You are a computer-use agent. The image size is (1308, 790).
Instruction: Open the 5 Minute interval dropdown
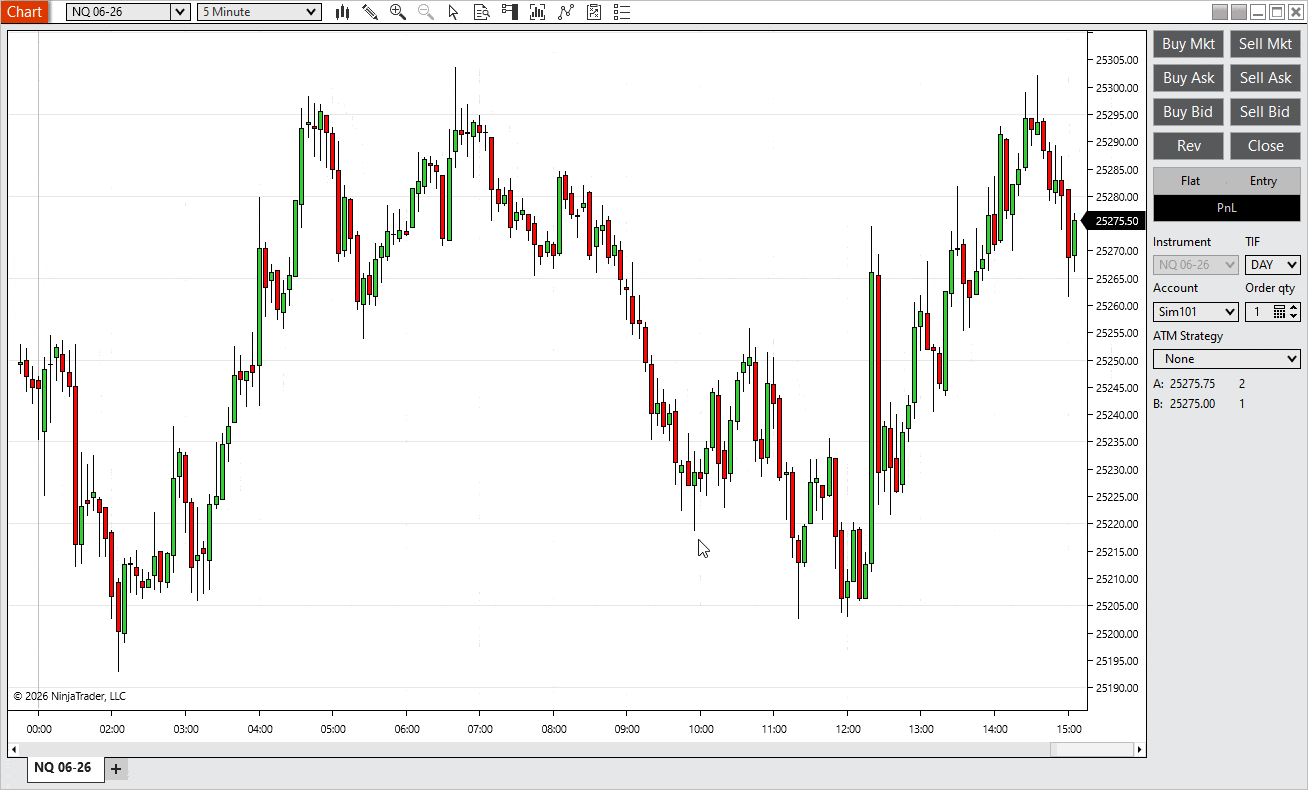tap(311, 12)
